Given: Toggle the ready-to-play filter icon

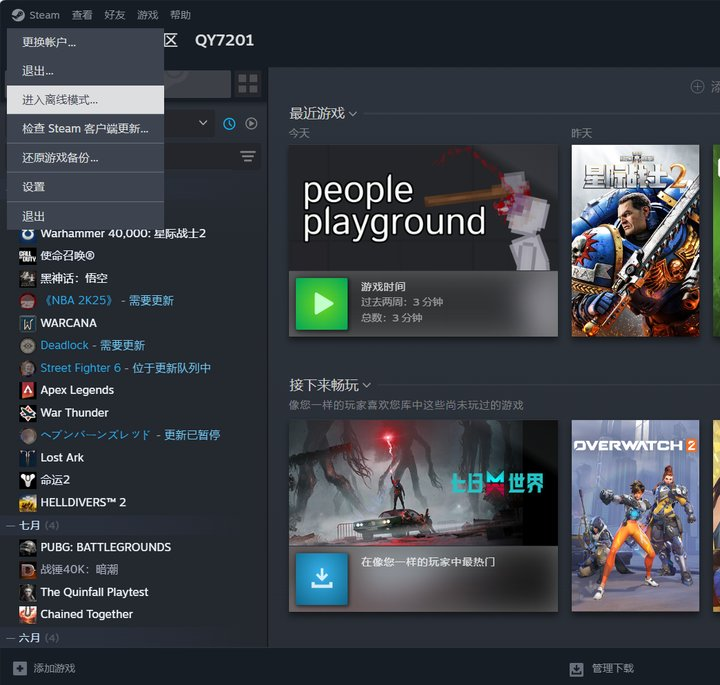Looking at the screenshot, I should [252, 123].
